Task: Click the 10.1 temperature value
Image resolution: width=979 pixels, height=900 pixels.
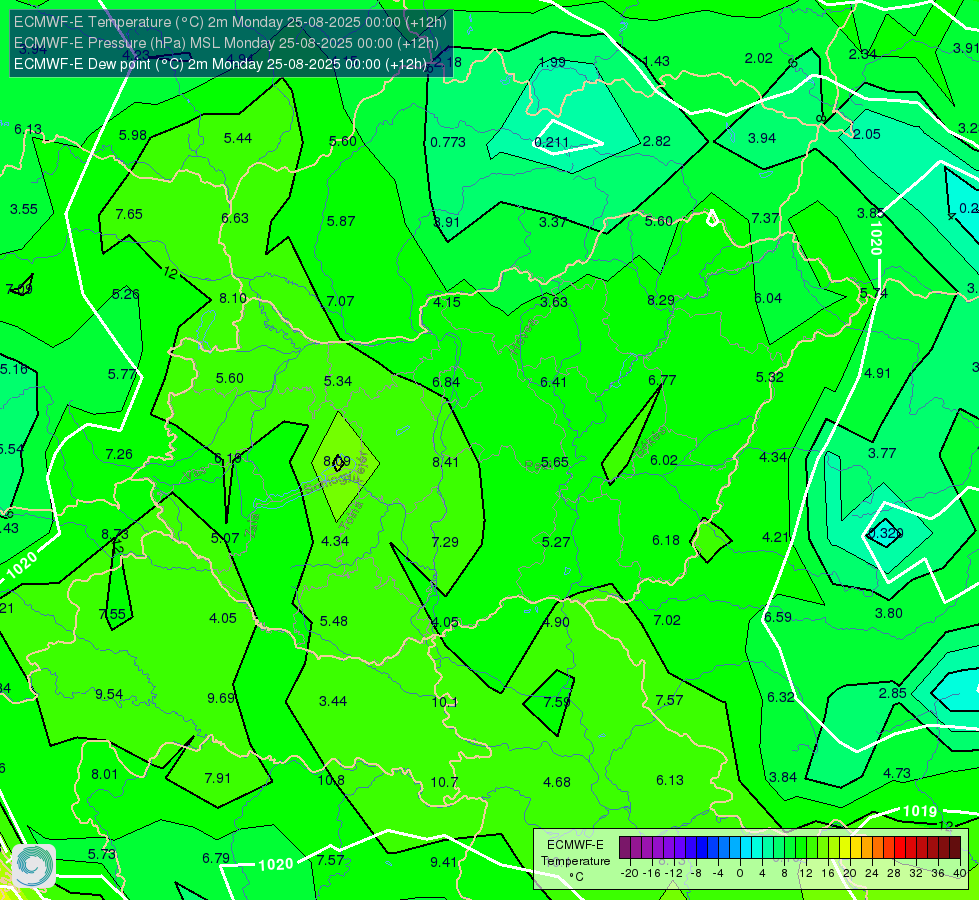Action: pyautogui.click(x=445, y=702)
